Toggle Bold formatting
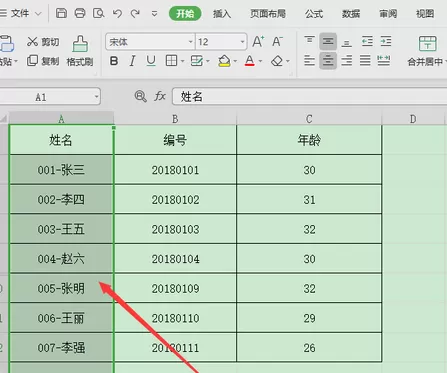This screenshot has width=447, height=373. [114, 61]
